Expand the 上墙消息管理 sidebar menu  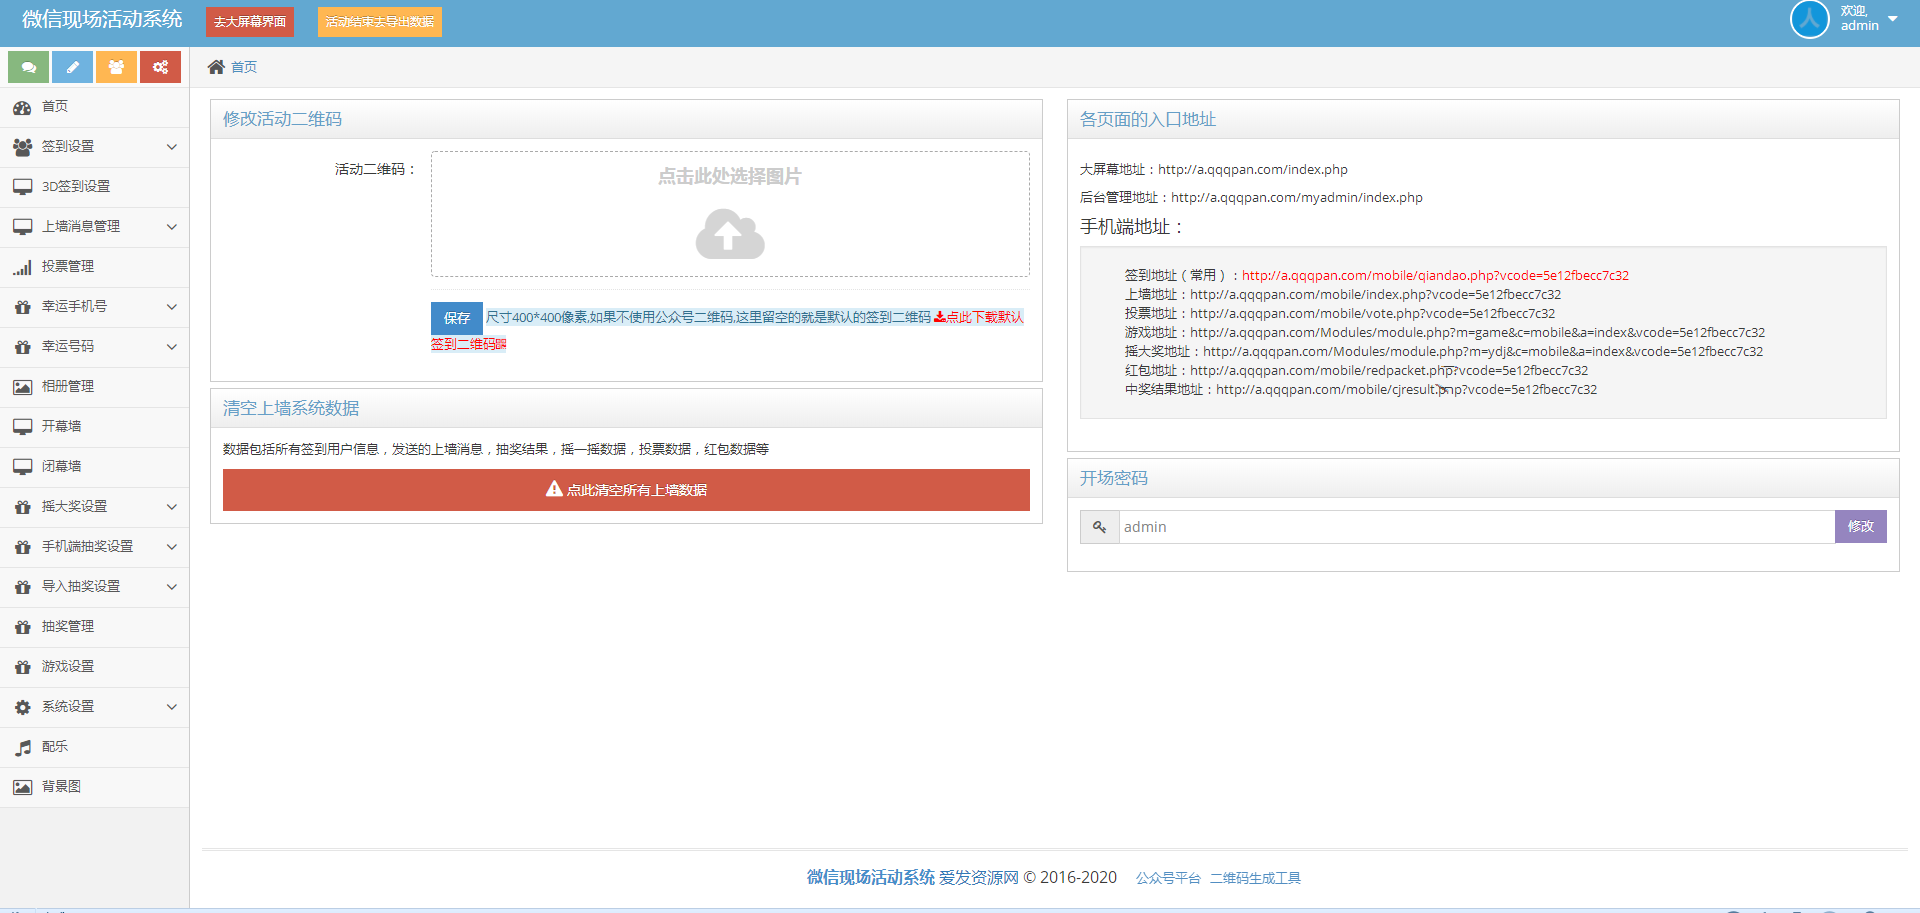(94, 227)
